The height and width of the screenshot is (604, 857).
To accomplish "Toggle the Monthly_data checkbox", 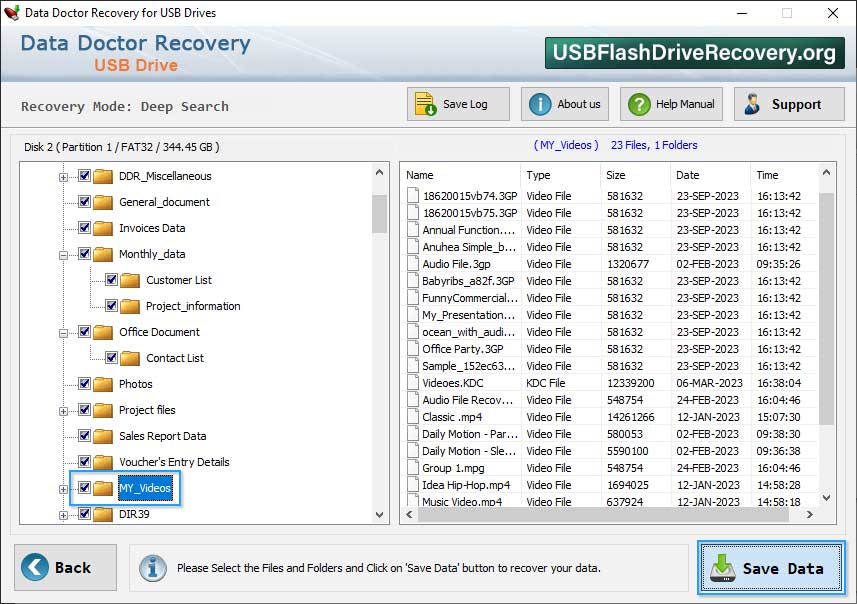I will point(84,253).
